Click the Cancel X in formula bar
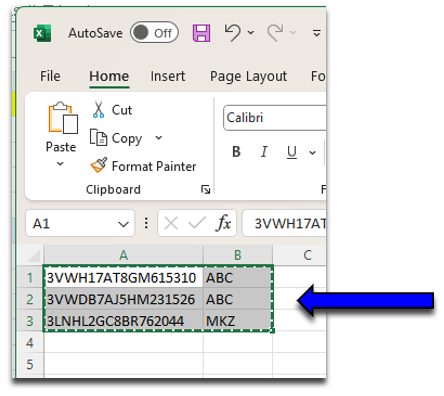This screenshot has width=444, height=396. point(171,223)
